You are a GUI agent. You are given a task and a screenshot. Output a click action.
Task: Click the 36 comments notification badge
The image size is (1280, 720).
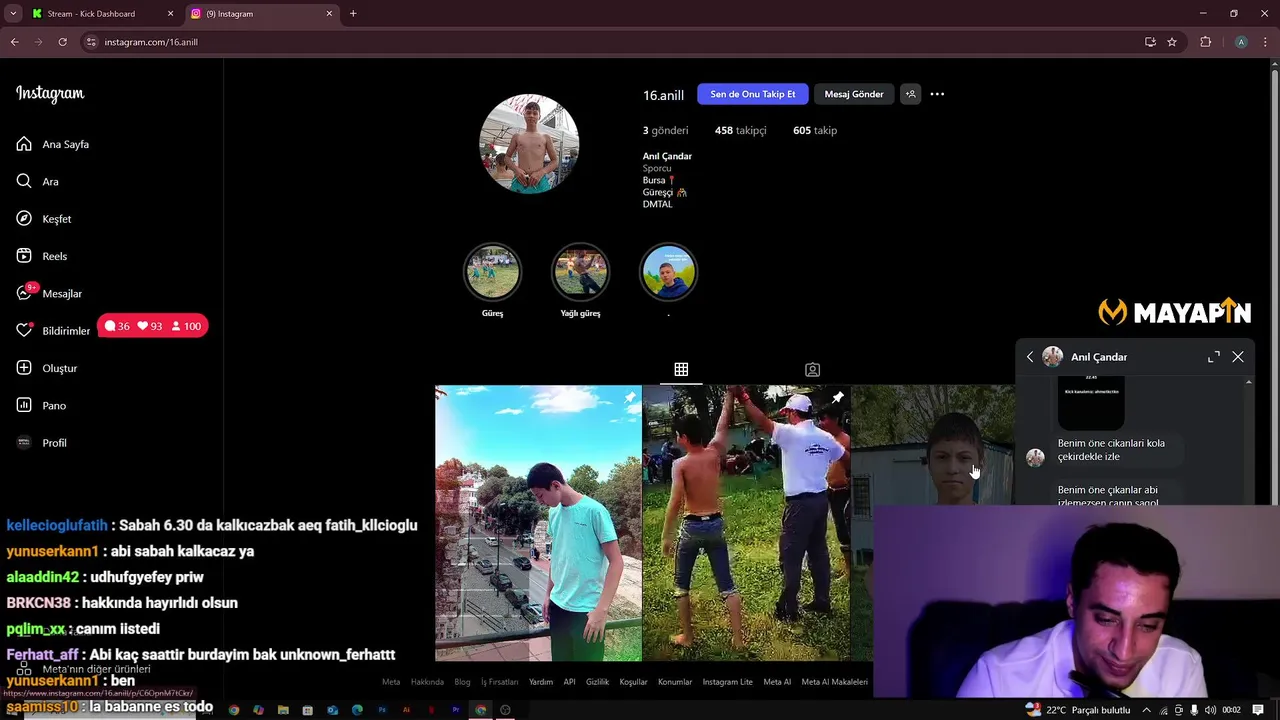coord(117,326)
